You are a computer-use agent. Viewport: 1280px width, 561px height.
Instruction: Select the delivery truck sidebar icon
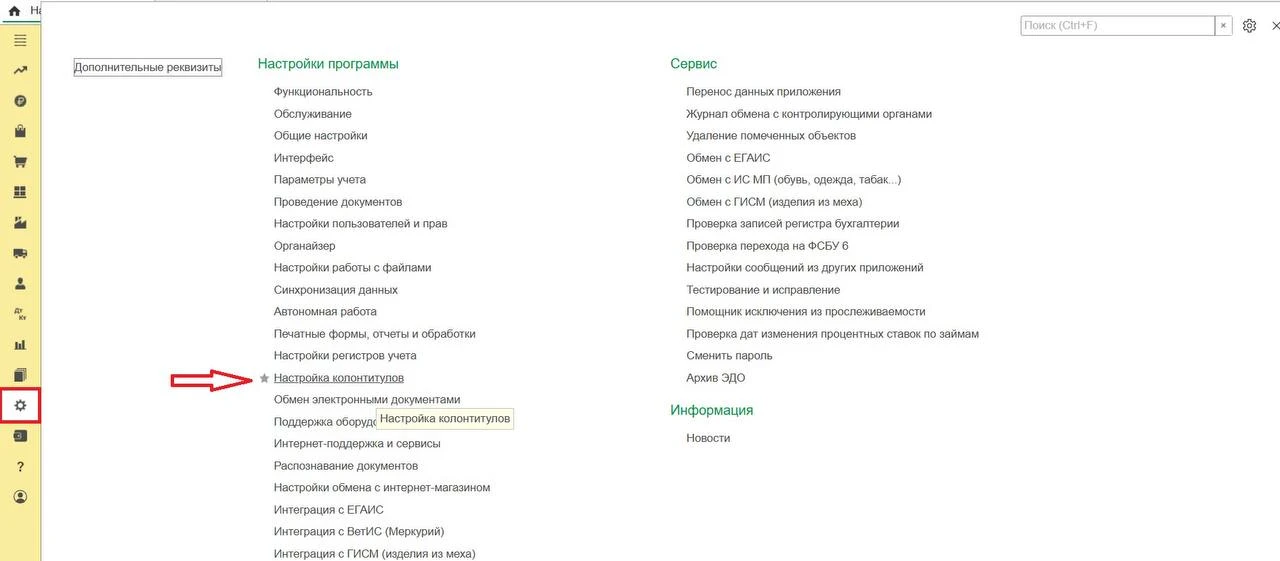coord(20,253)
